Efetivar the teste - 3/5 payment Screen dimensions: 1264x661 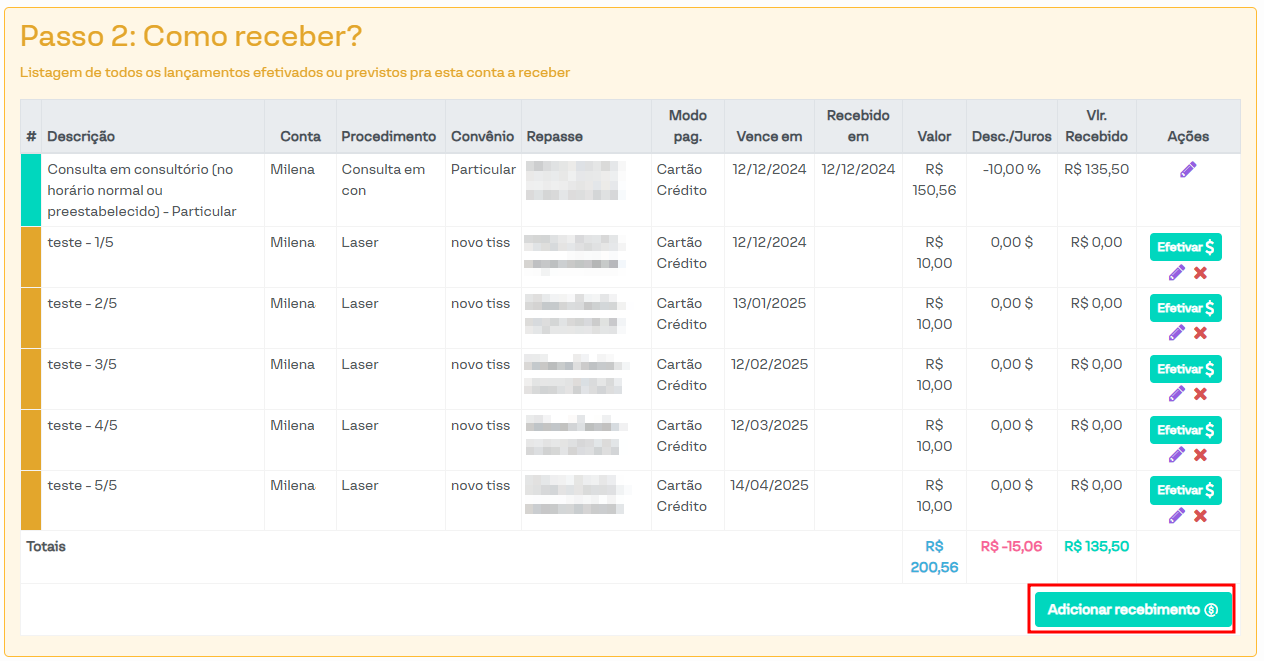[x=1185, y=369]
